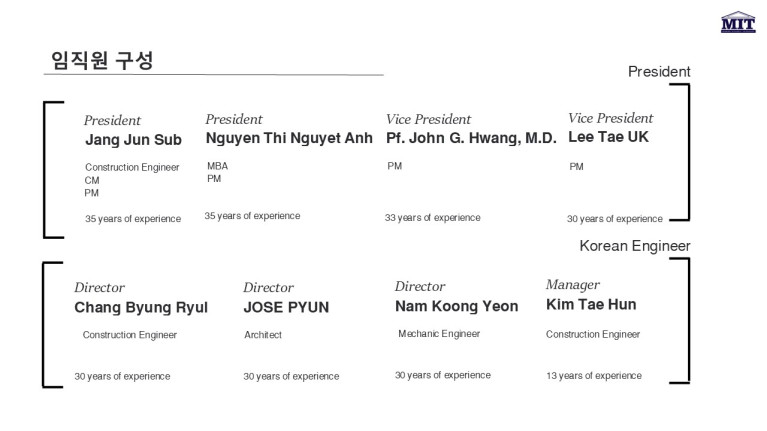The height and width of the screenshot is (431, 767).
Task: Select the Architect role text
Action: 263,335
